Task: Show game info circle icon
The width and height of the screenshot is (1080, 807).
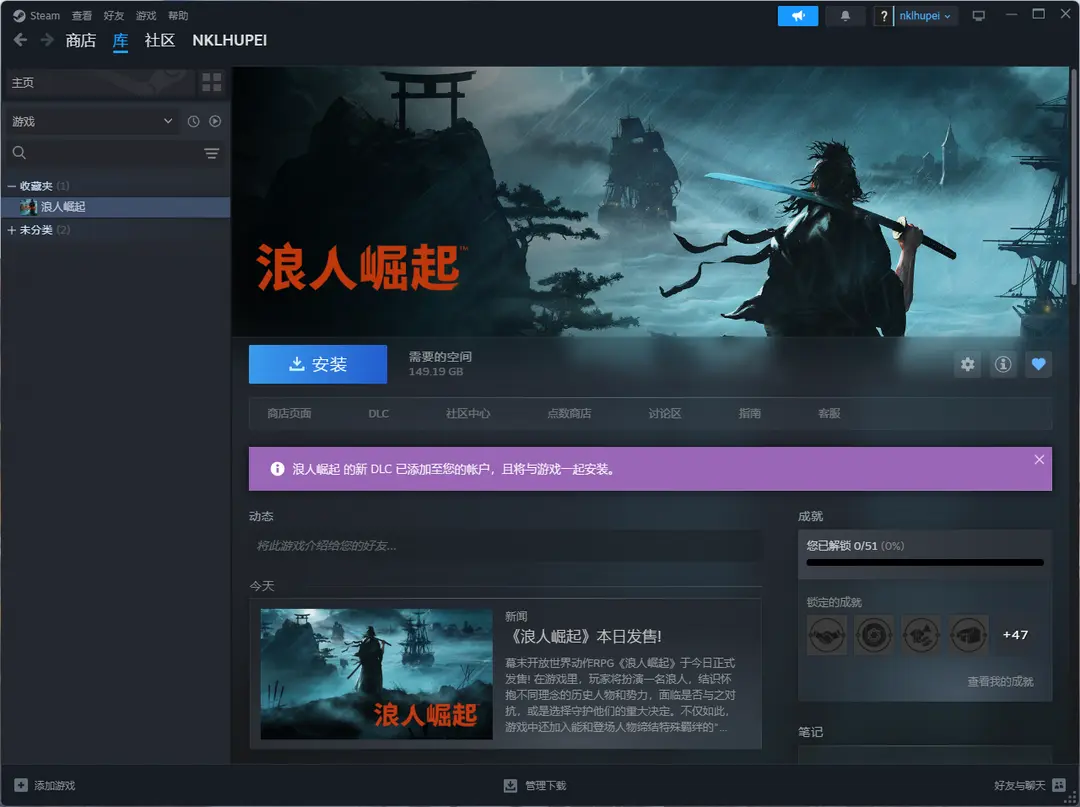Action: (1003, 364)
